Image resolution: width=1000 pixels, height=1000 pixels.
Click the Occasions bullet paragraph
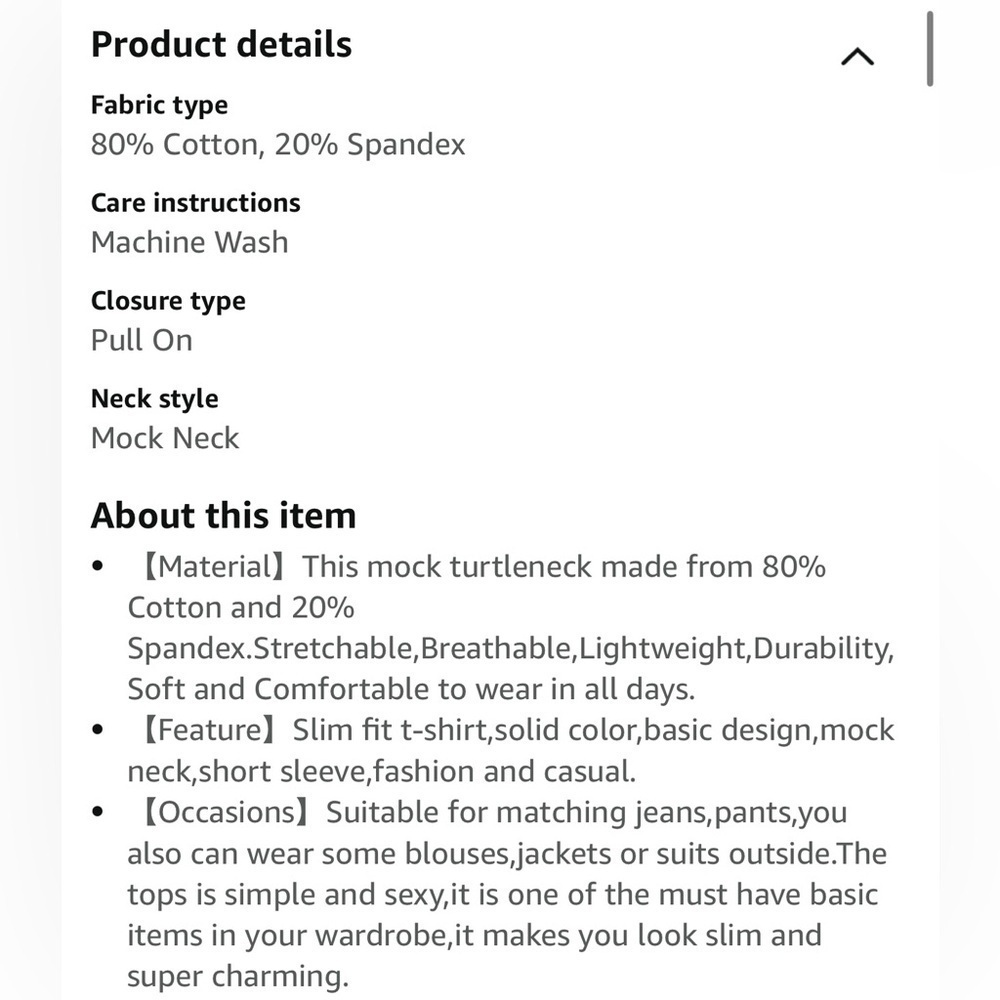pyautogui.click(x=507, y=894)
